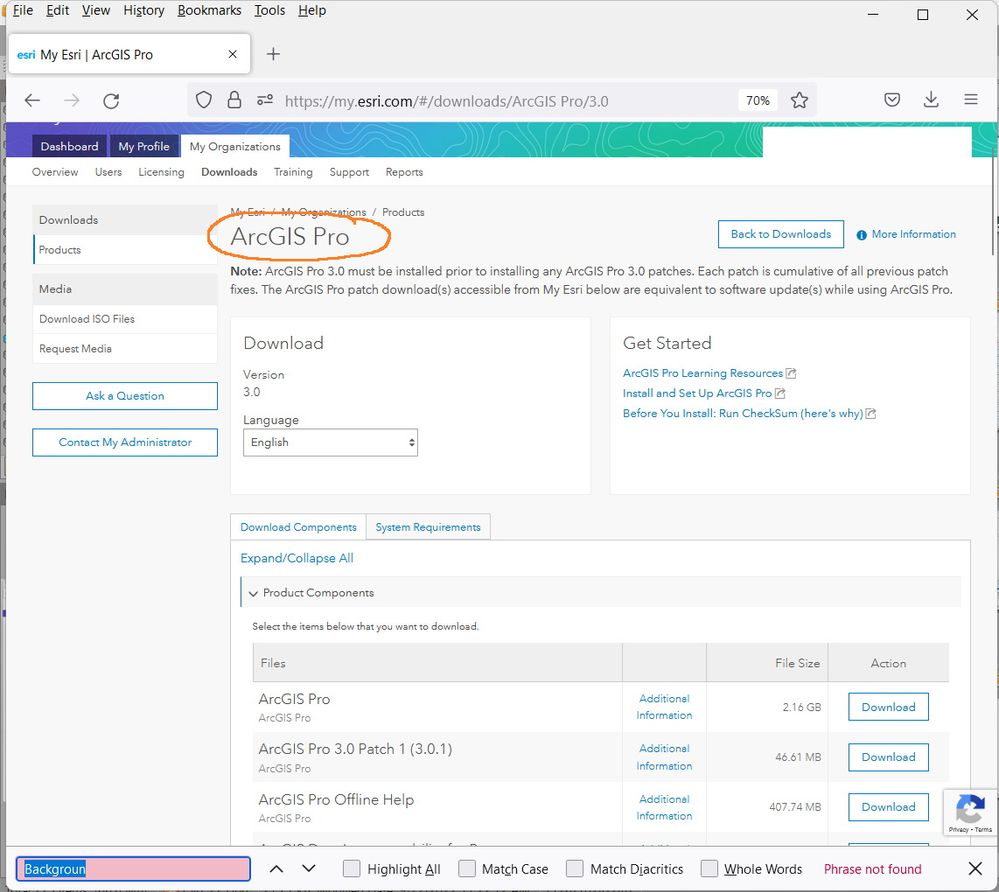Open the Edit menu
This screenshot has height=892, width=999.
click(57, 10)
